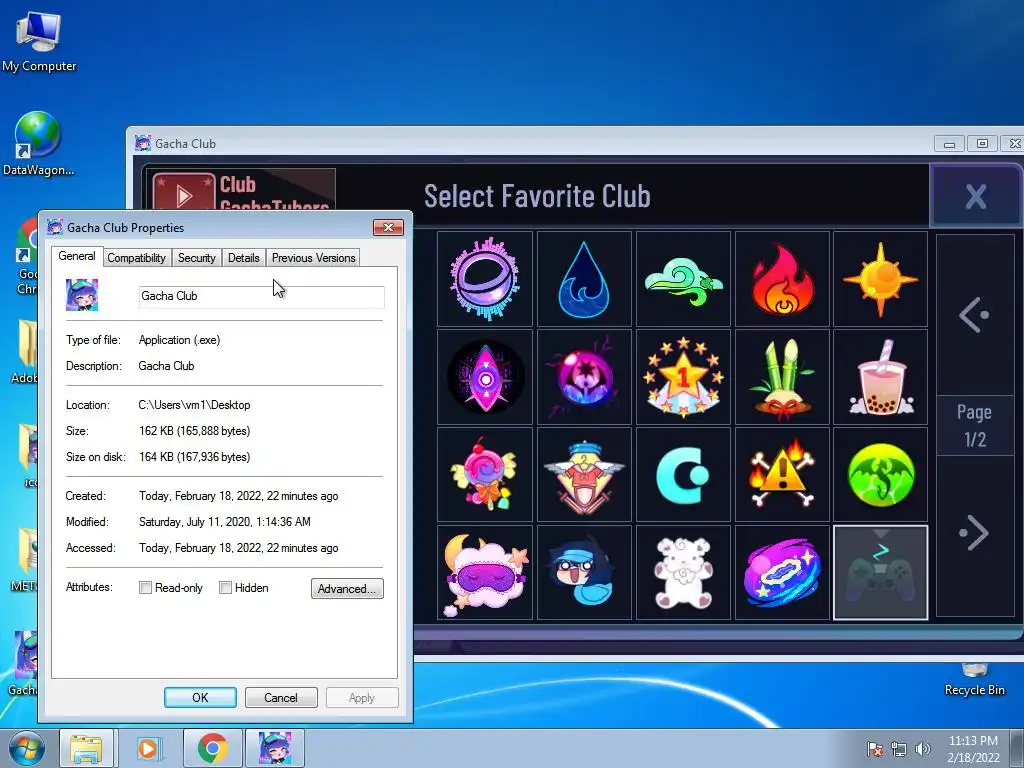
Task: Launch media player from taskbar
Action: [148, 748]
